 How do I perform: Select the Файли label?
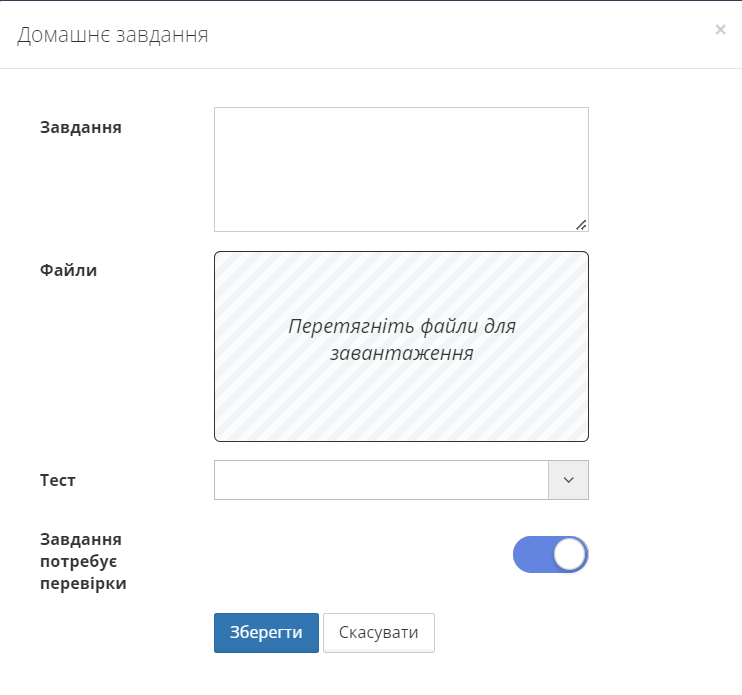(x=69, y=270)
